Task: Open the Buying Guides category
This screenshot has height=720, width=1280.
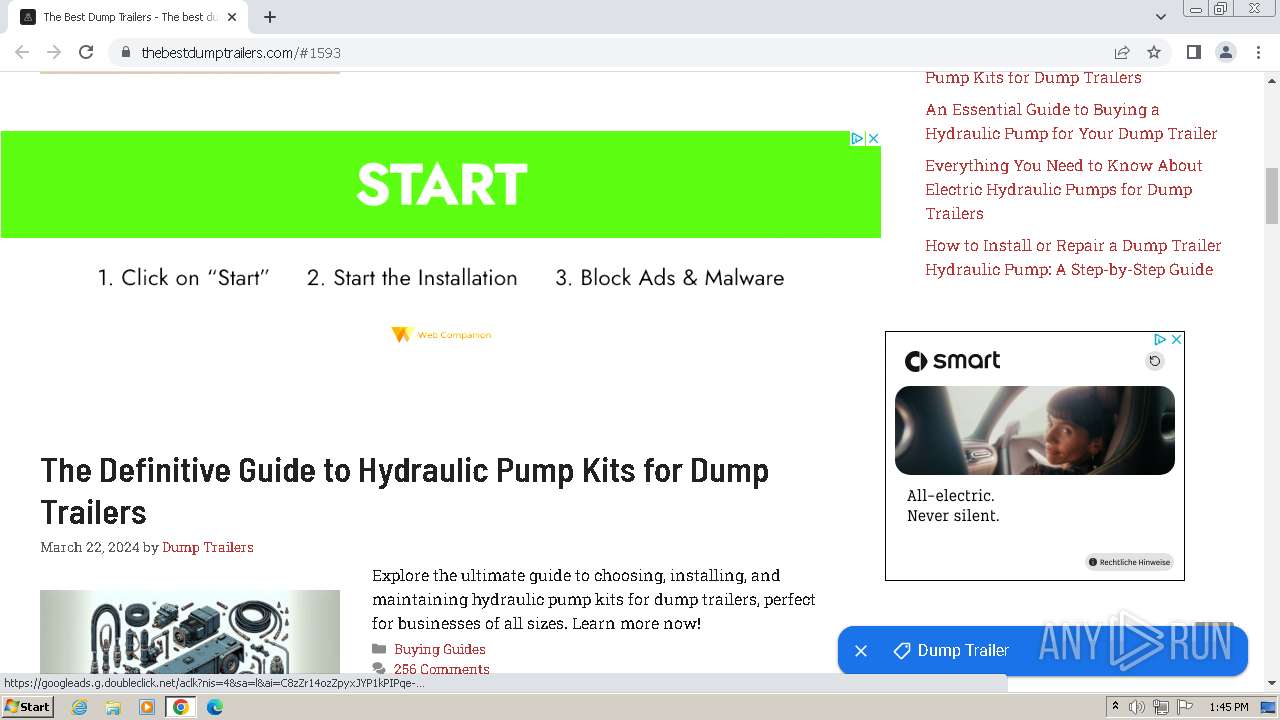Action: click(x=440, y=649)
